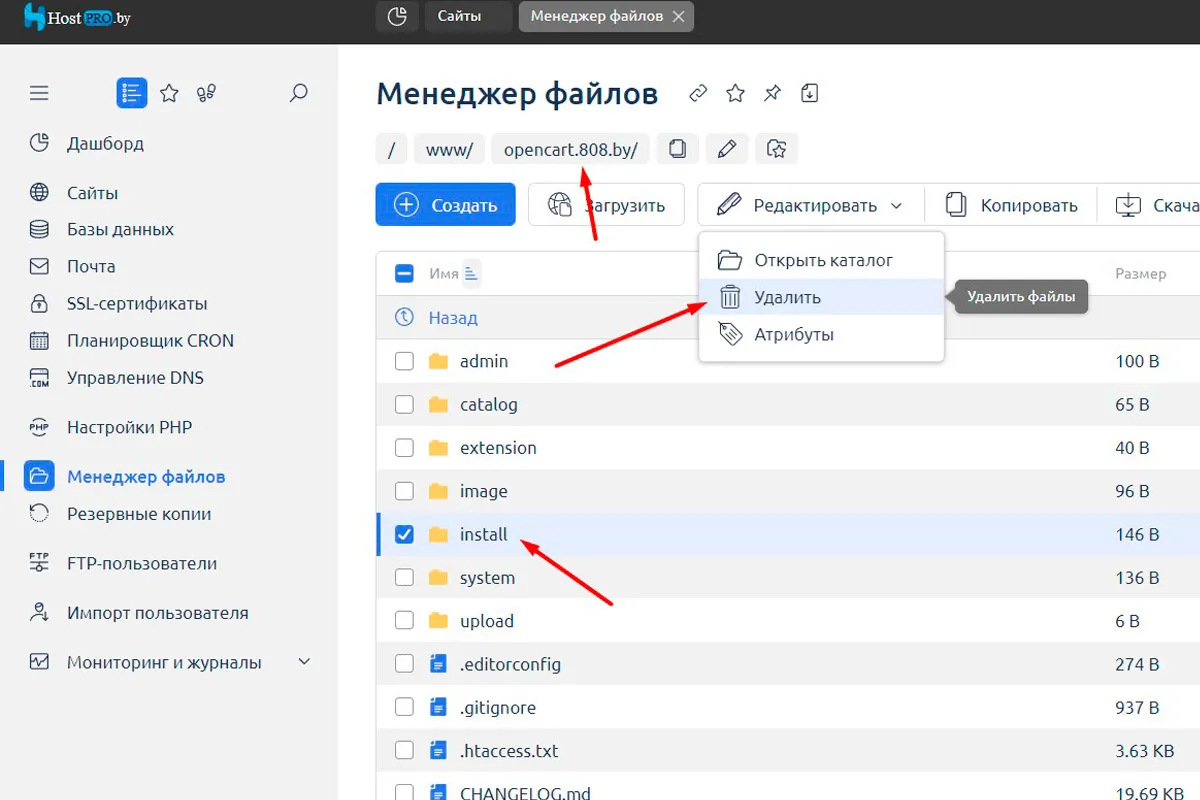Viewport: 1200px width, 800px height.
Task: Choose Атрибуты in the edit menu
Action: point(794,334)
